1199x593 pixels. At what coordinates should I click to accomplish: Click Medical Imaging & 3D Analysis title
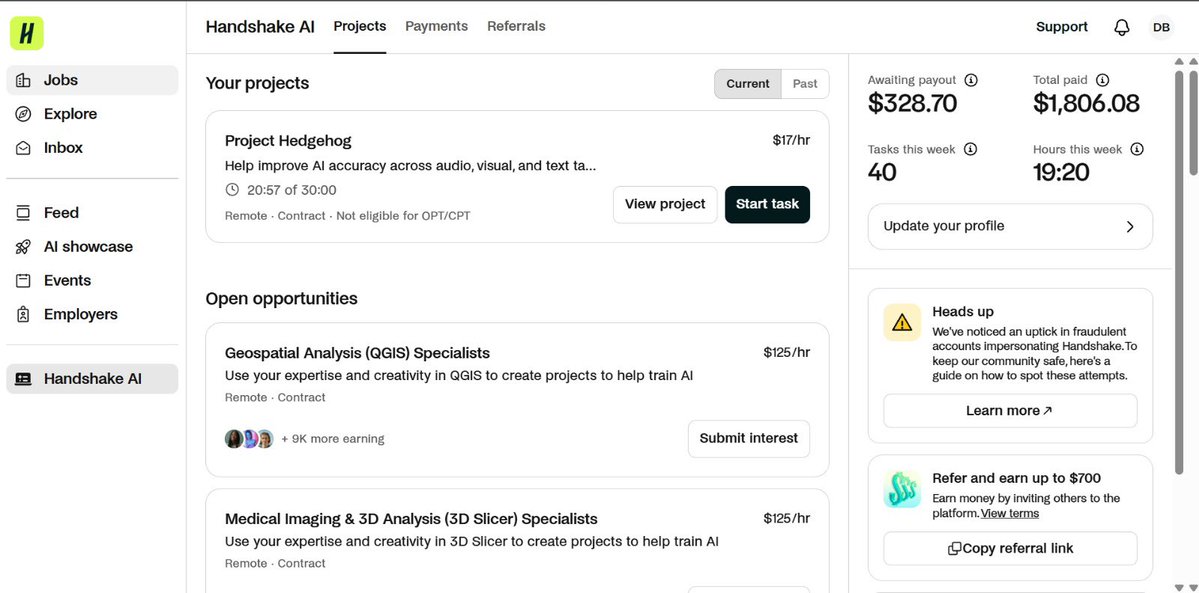pyautogui.click(x=411, y=519)
